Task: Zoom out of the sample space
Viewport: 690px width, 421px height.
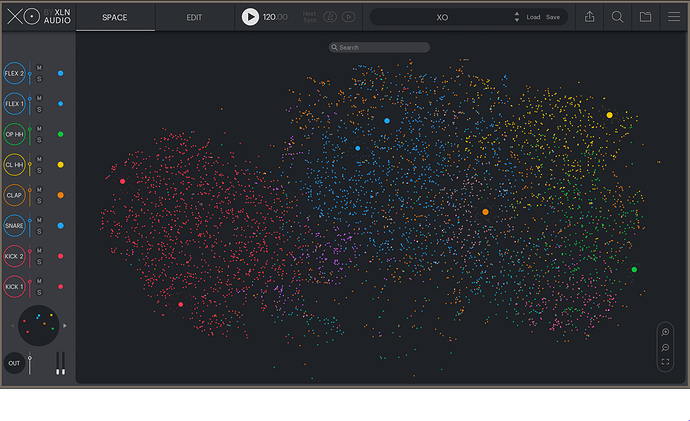Action: (665, 348)
